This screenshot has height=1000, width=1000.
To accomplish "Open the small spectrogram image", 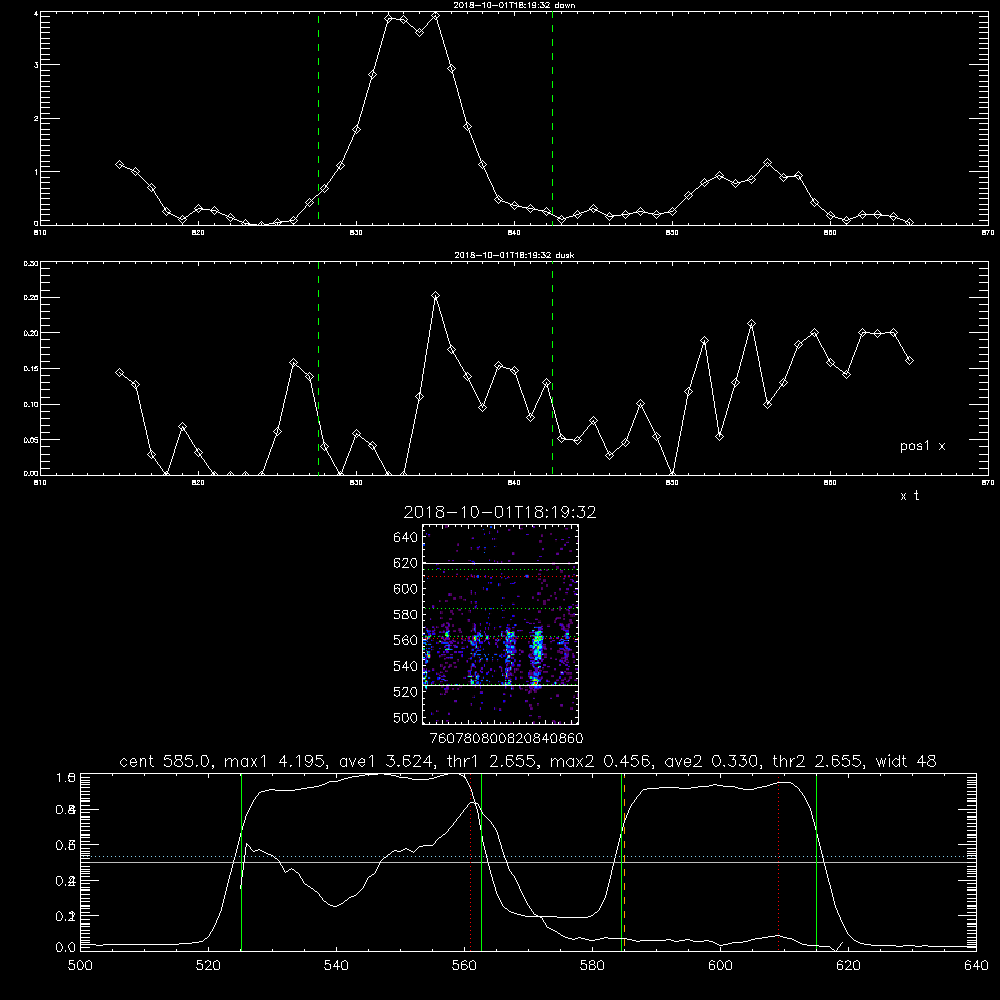I will click(500, 624).
